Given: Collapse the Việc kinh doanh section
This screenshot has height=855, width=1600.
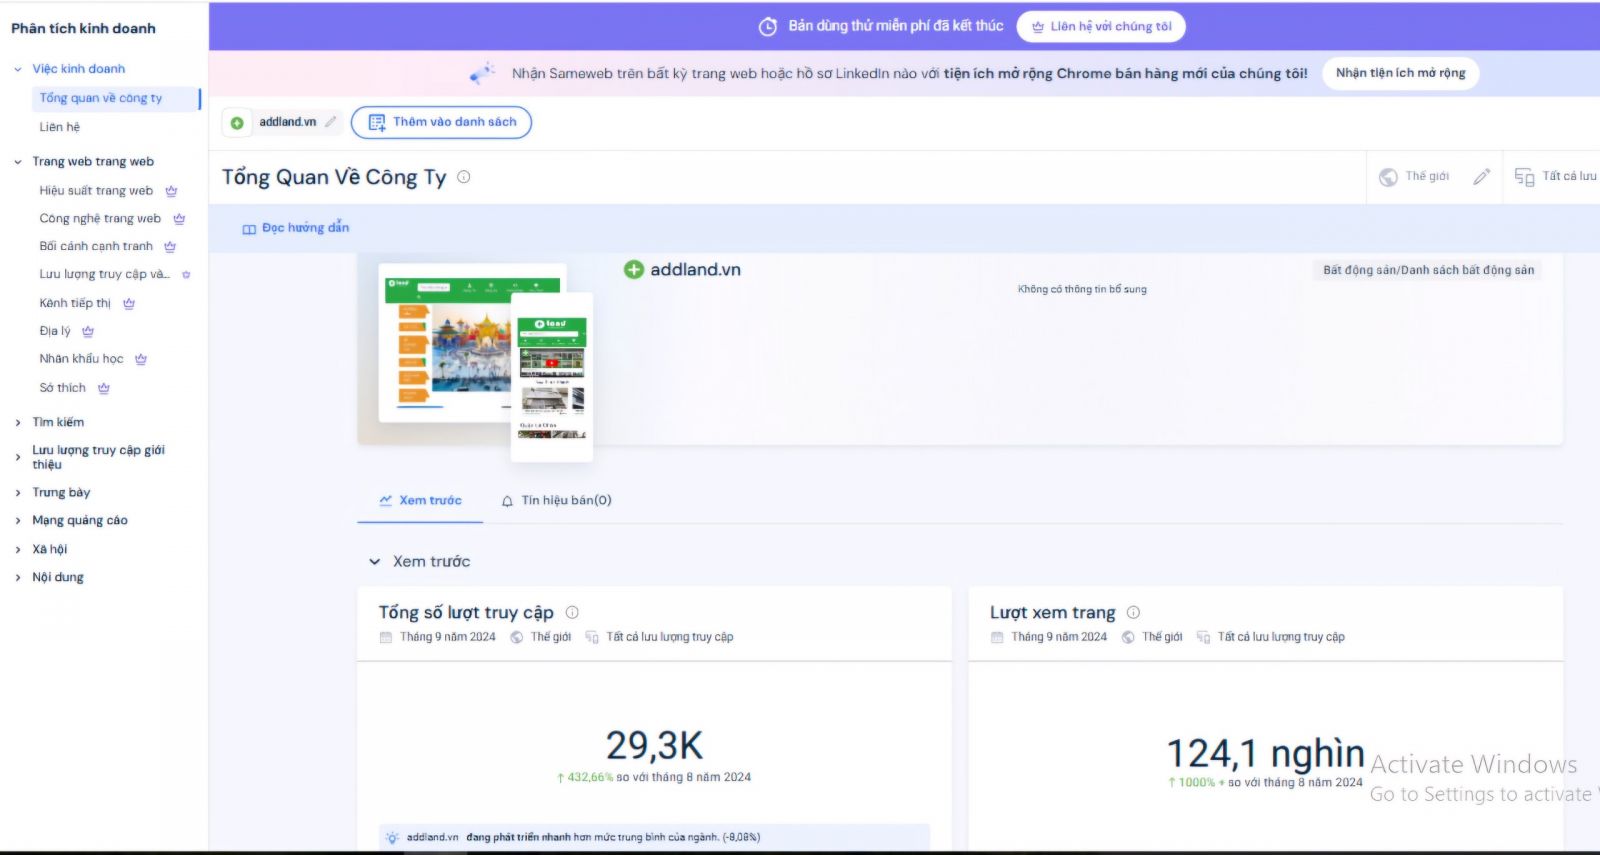Looking at the screenshot, I should [18, 69].
